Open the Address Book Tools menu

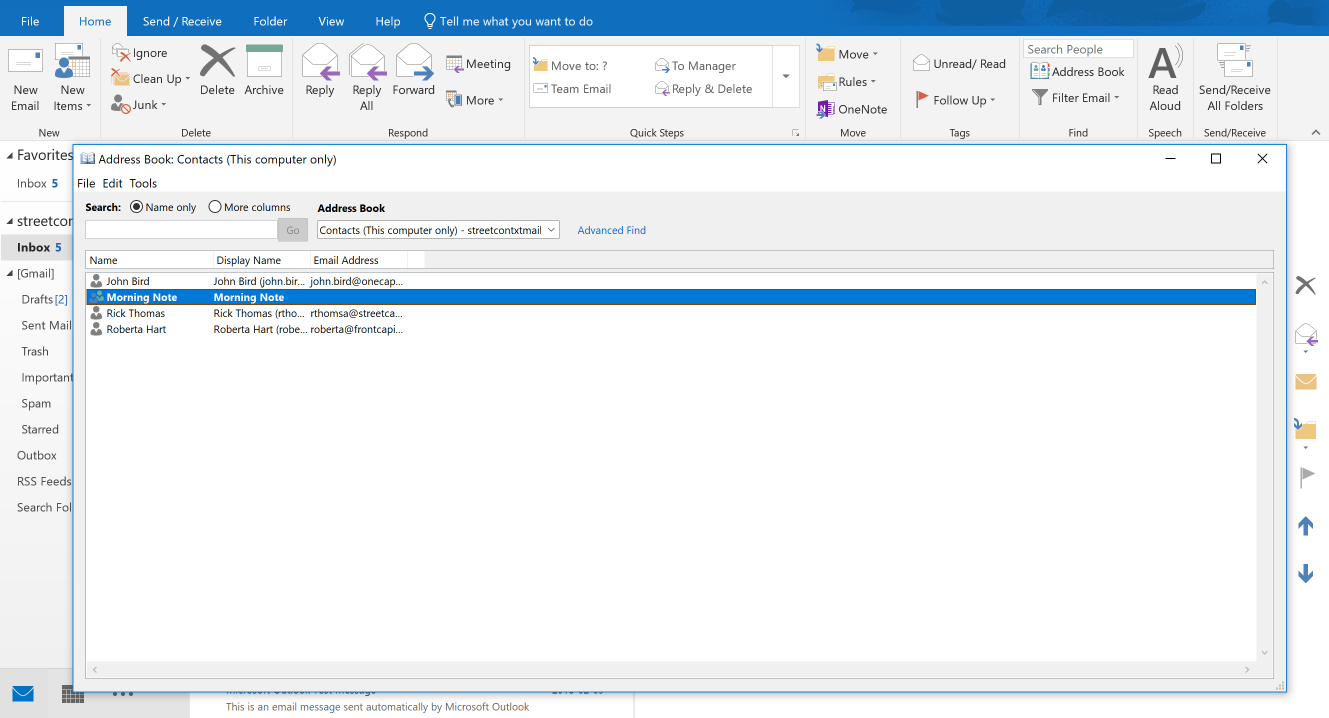click(x=143, y=183)
